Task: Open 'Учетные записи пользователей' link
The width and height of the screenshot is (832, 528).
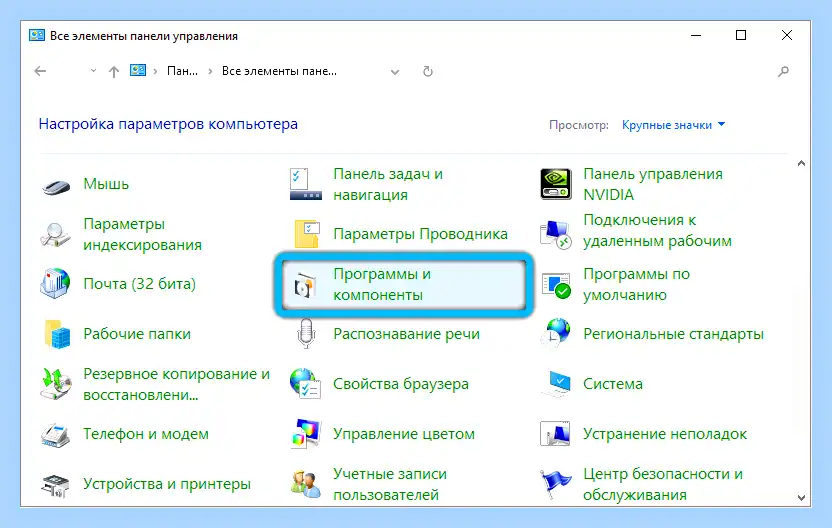Action: coord(390,484)
